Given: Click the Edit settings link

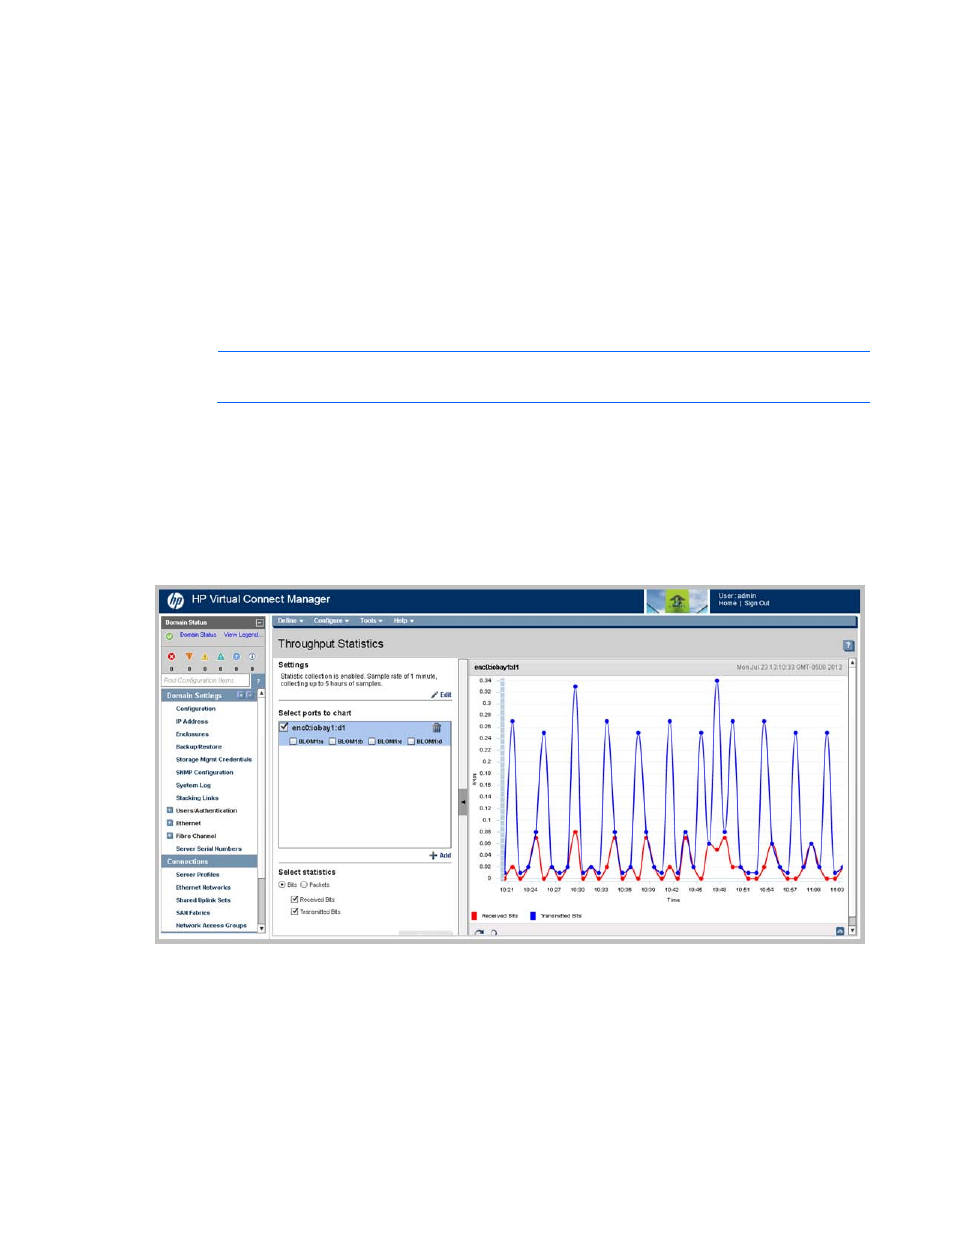Looking at the screenshot, I should tap(442, 695).
